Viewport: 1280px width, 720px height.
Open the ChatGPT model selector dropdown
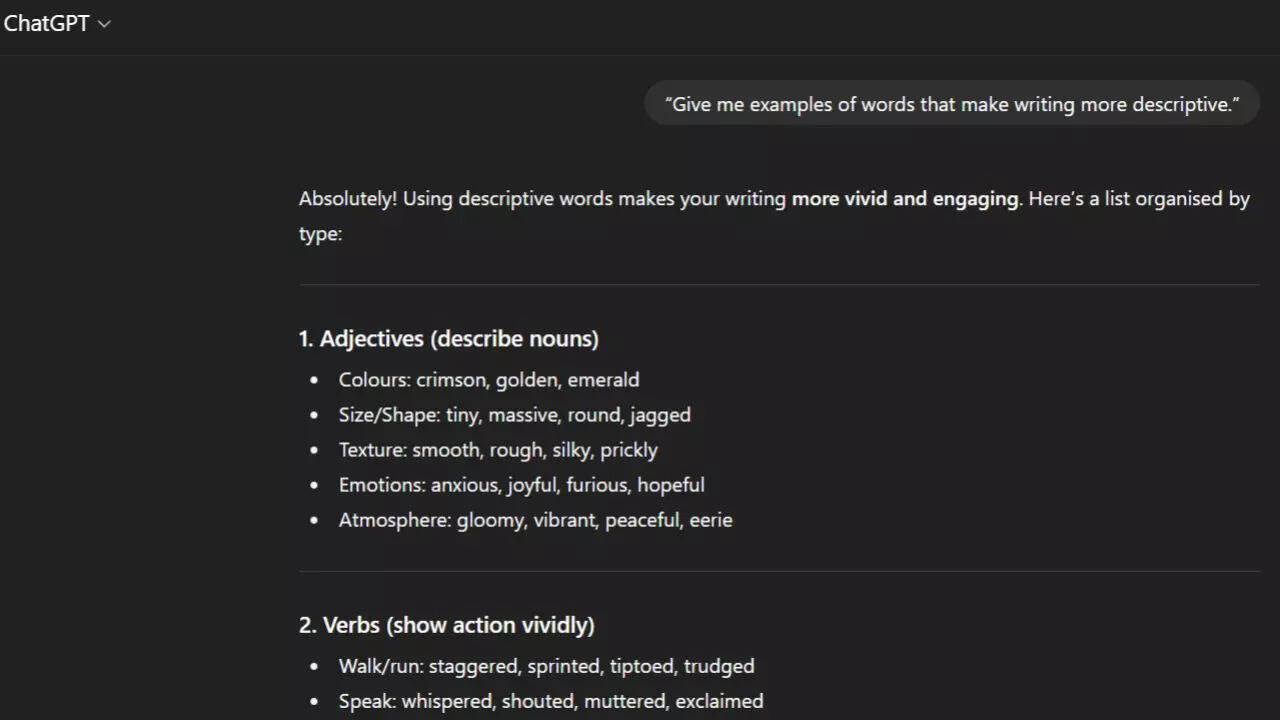pyautogui.click(x=57, y=24)
